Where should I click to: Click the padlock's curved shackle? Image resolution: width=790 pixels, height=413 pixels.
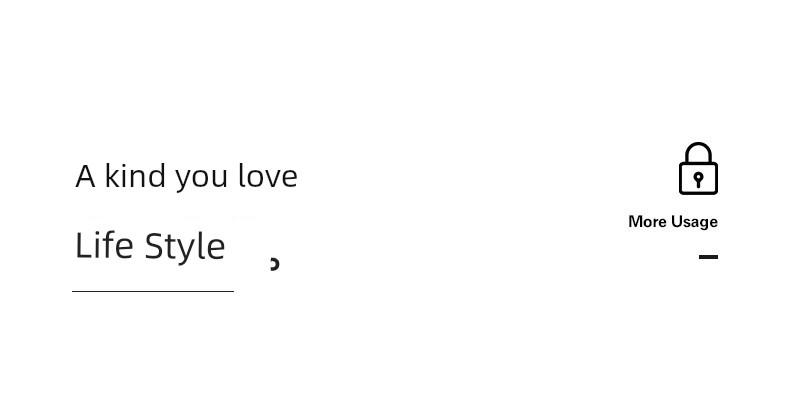pos(698,152)
